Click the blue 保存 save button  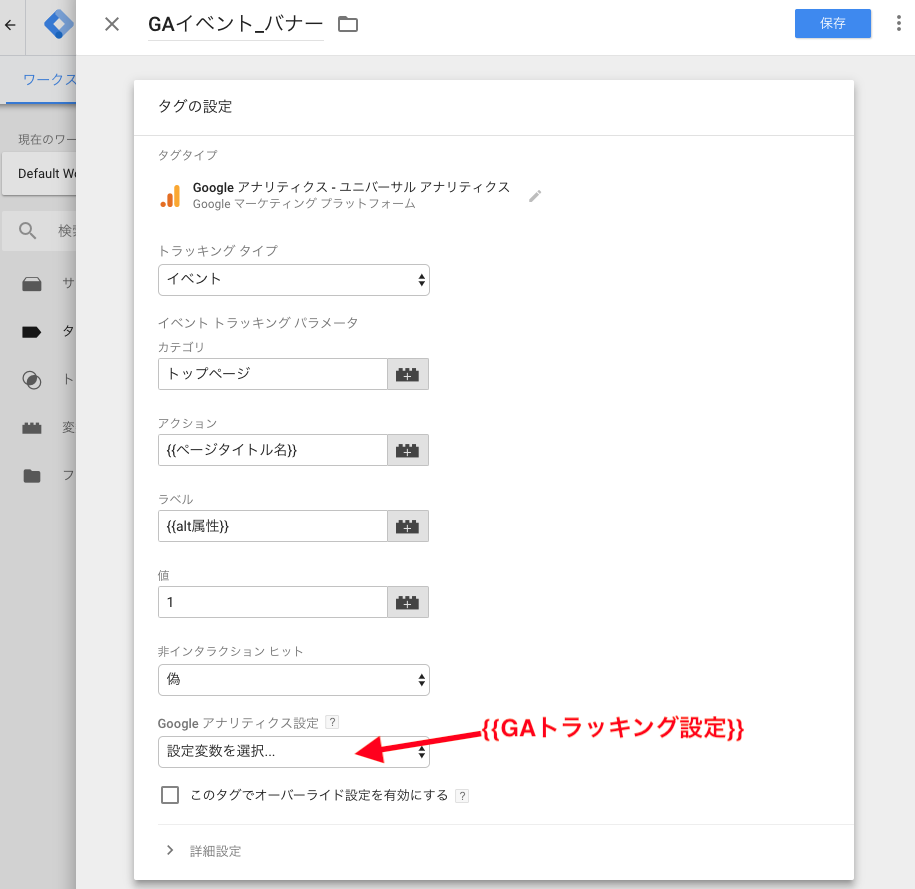[x=832, y=23]
